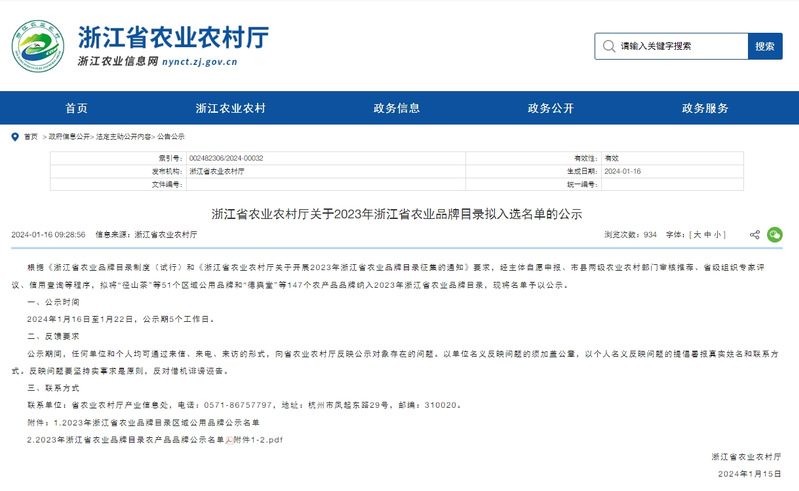Click 政府信息公开 breadcrumb link
Screen dimensions: 799x491
coord(69,137)
